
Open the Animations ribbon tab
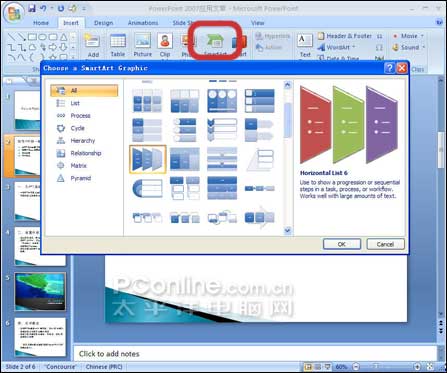(x=143, y=23)
